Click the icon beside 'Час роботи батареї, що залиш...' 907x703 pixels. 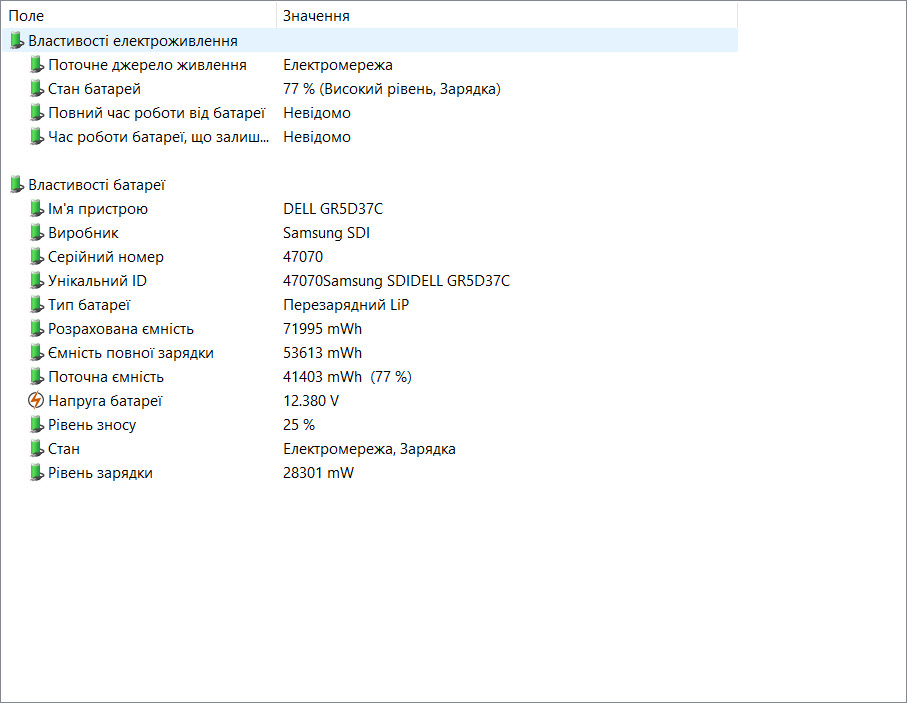point(36,137)
